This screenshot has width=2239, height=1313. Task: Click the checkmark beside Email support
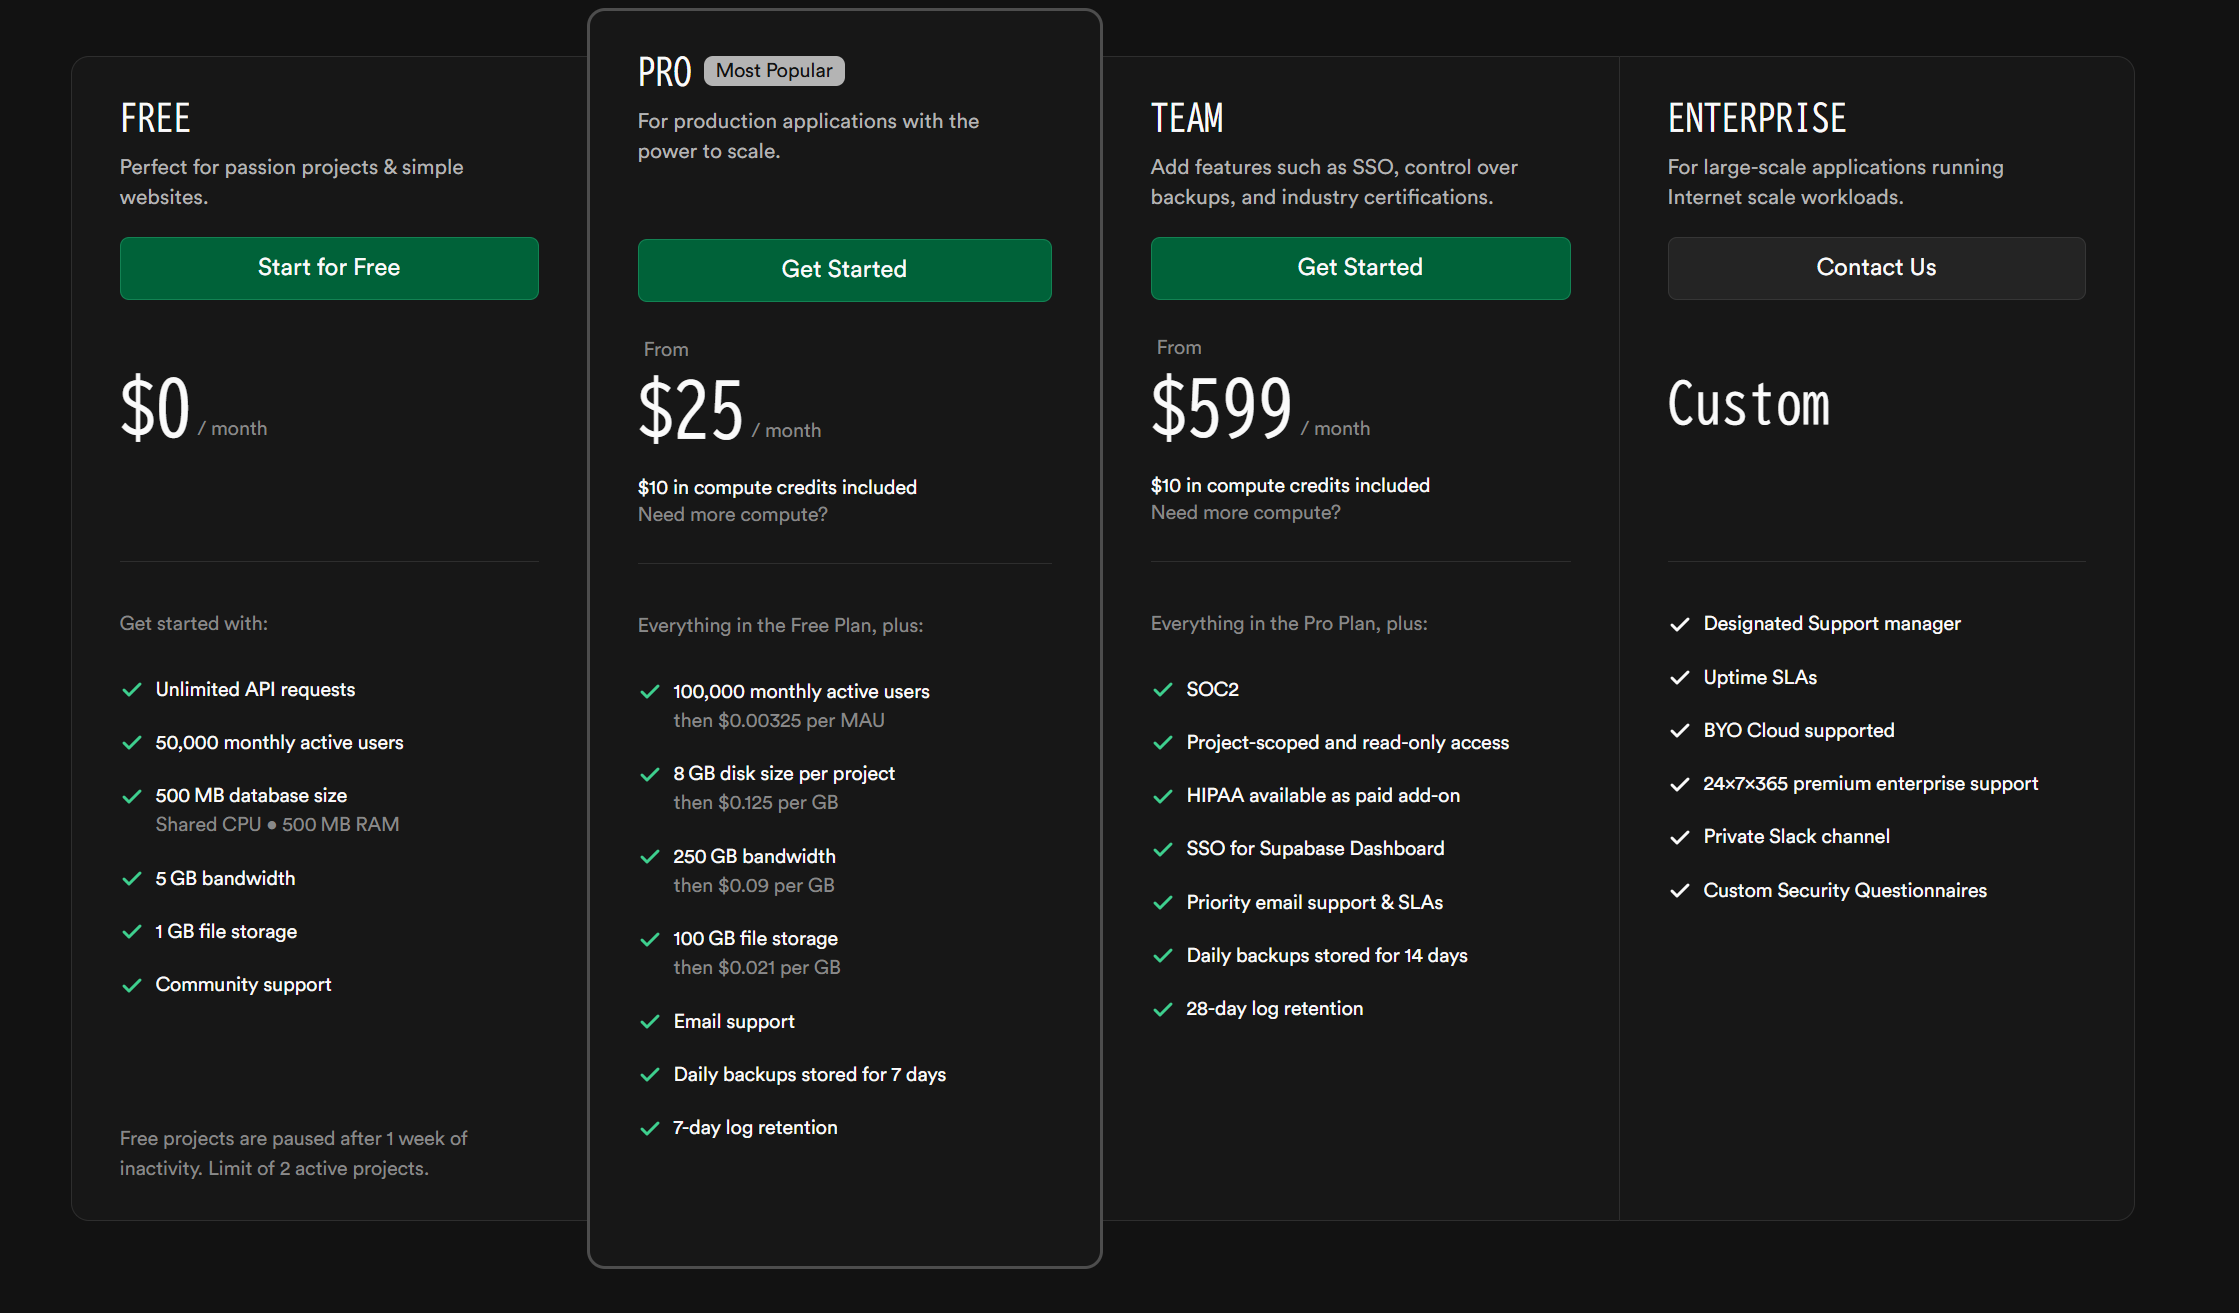tap(650, 1022)
